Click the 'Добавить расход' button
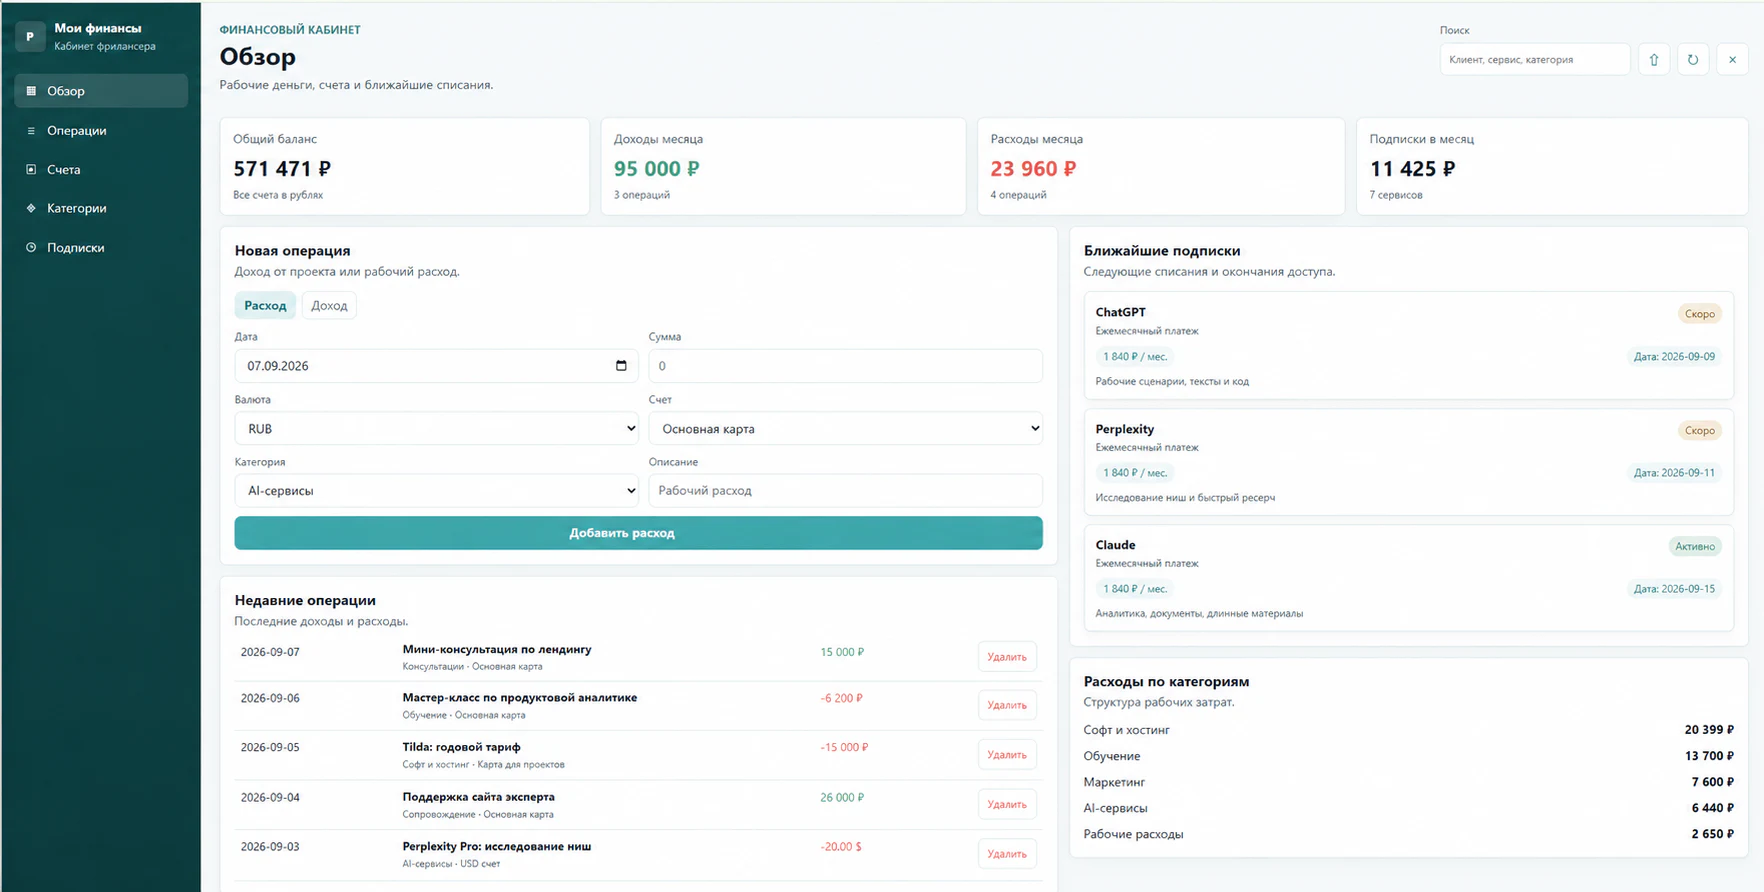Image resolution: width=1764 pixels, height=892 pixels. (x=638, y=533)
